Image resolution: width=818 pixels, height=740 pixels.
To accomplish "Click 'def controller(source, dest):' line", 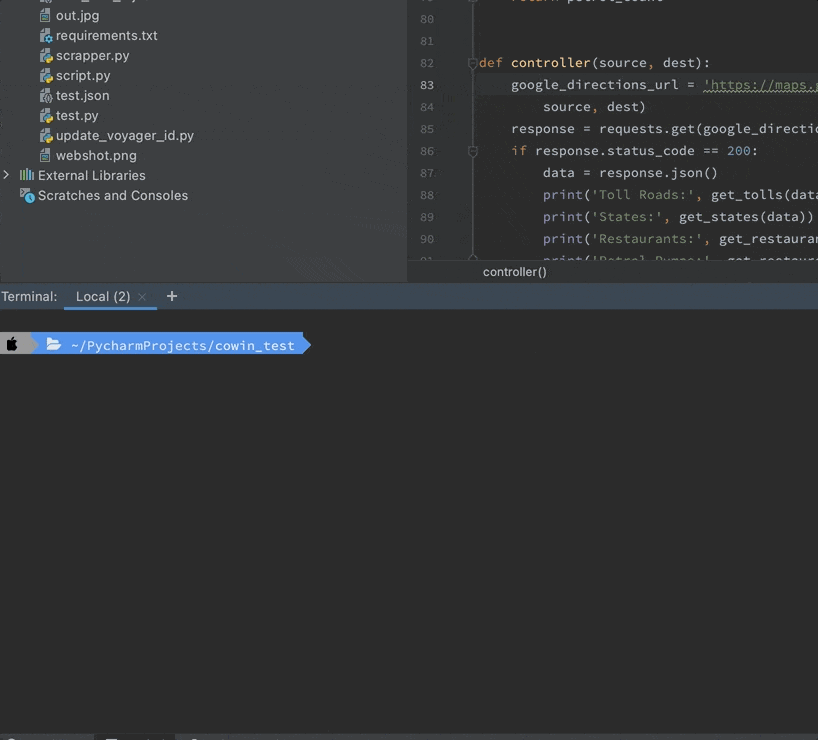I will point(594,63).
